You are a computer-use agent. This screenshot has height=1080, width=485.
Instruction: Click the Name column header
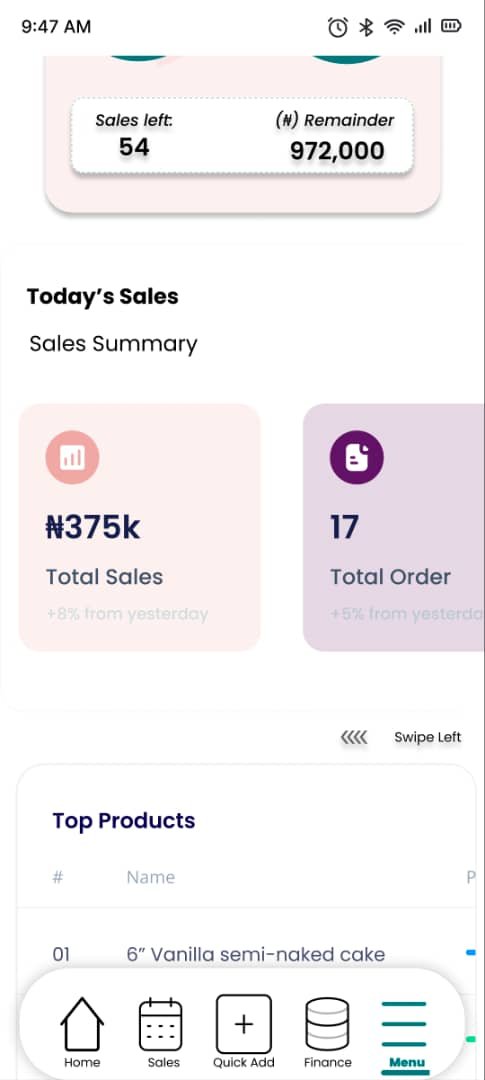[x=151, y=877]
